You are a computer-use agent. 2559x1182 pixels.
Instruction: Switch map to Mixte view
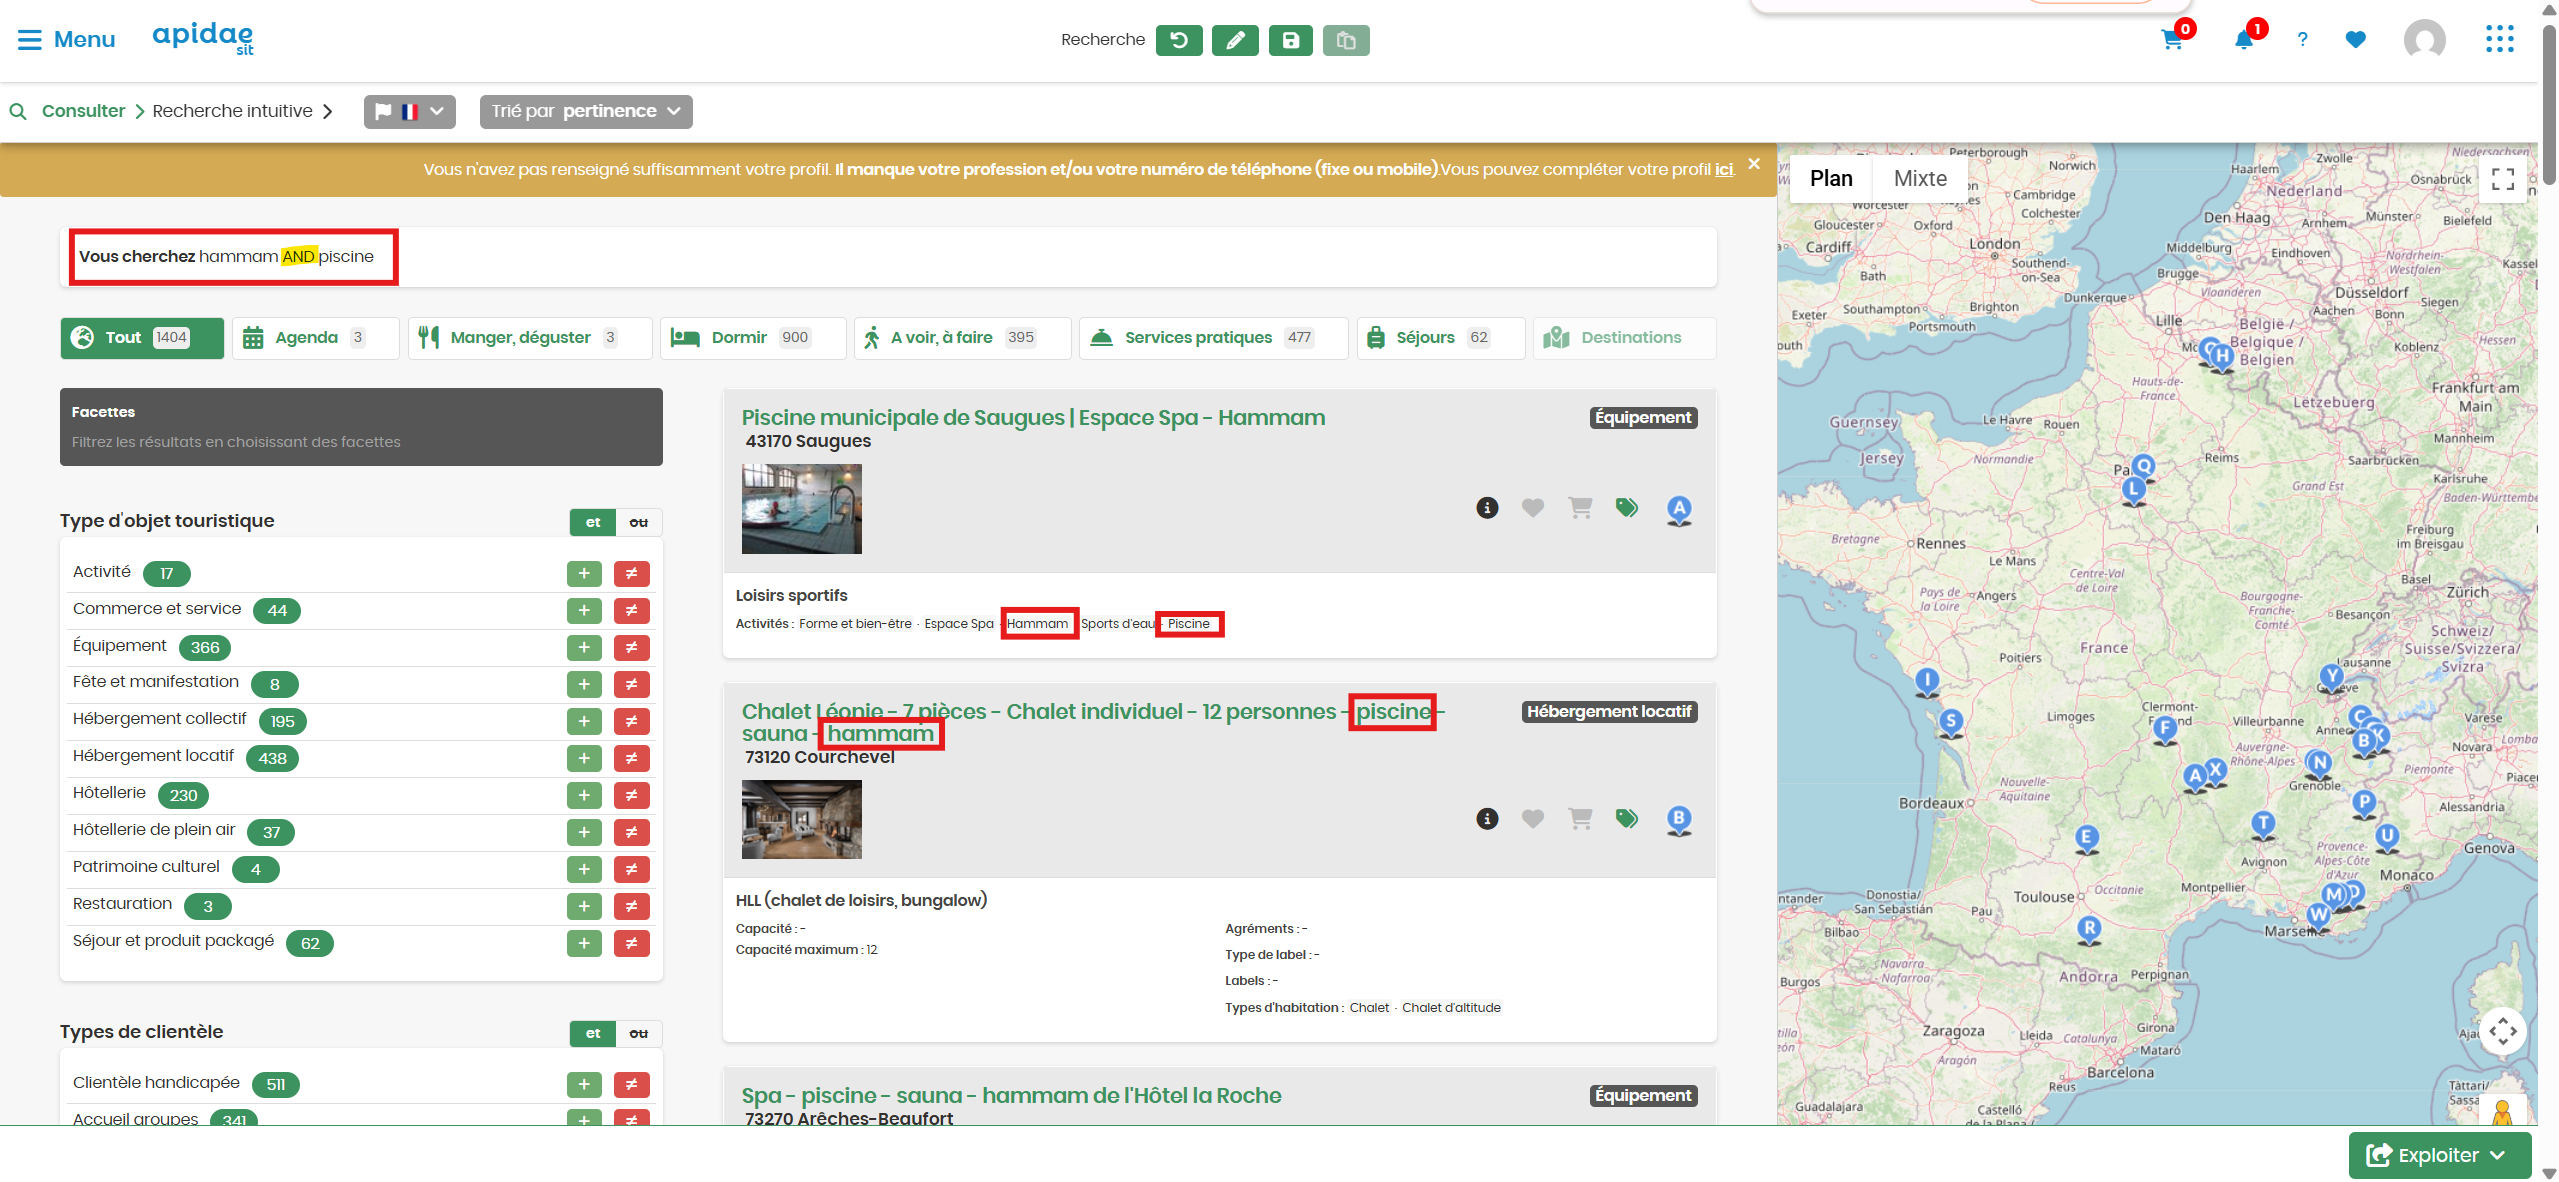[1920, 179]
